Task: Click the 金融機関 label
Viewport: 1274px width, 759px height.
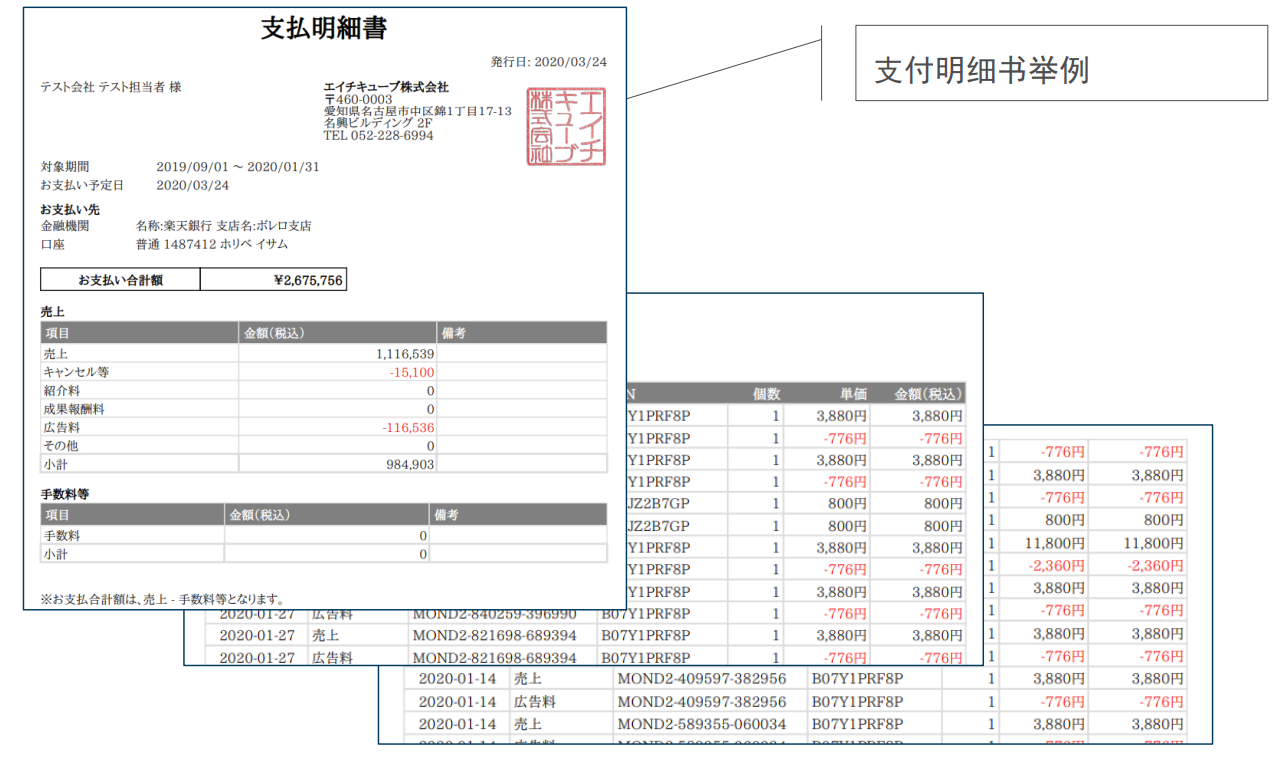Action: (x=65, y=226)
